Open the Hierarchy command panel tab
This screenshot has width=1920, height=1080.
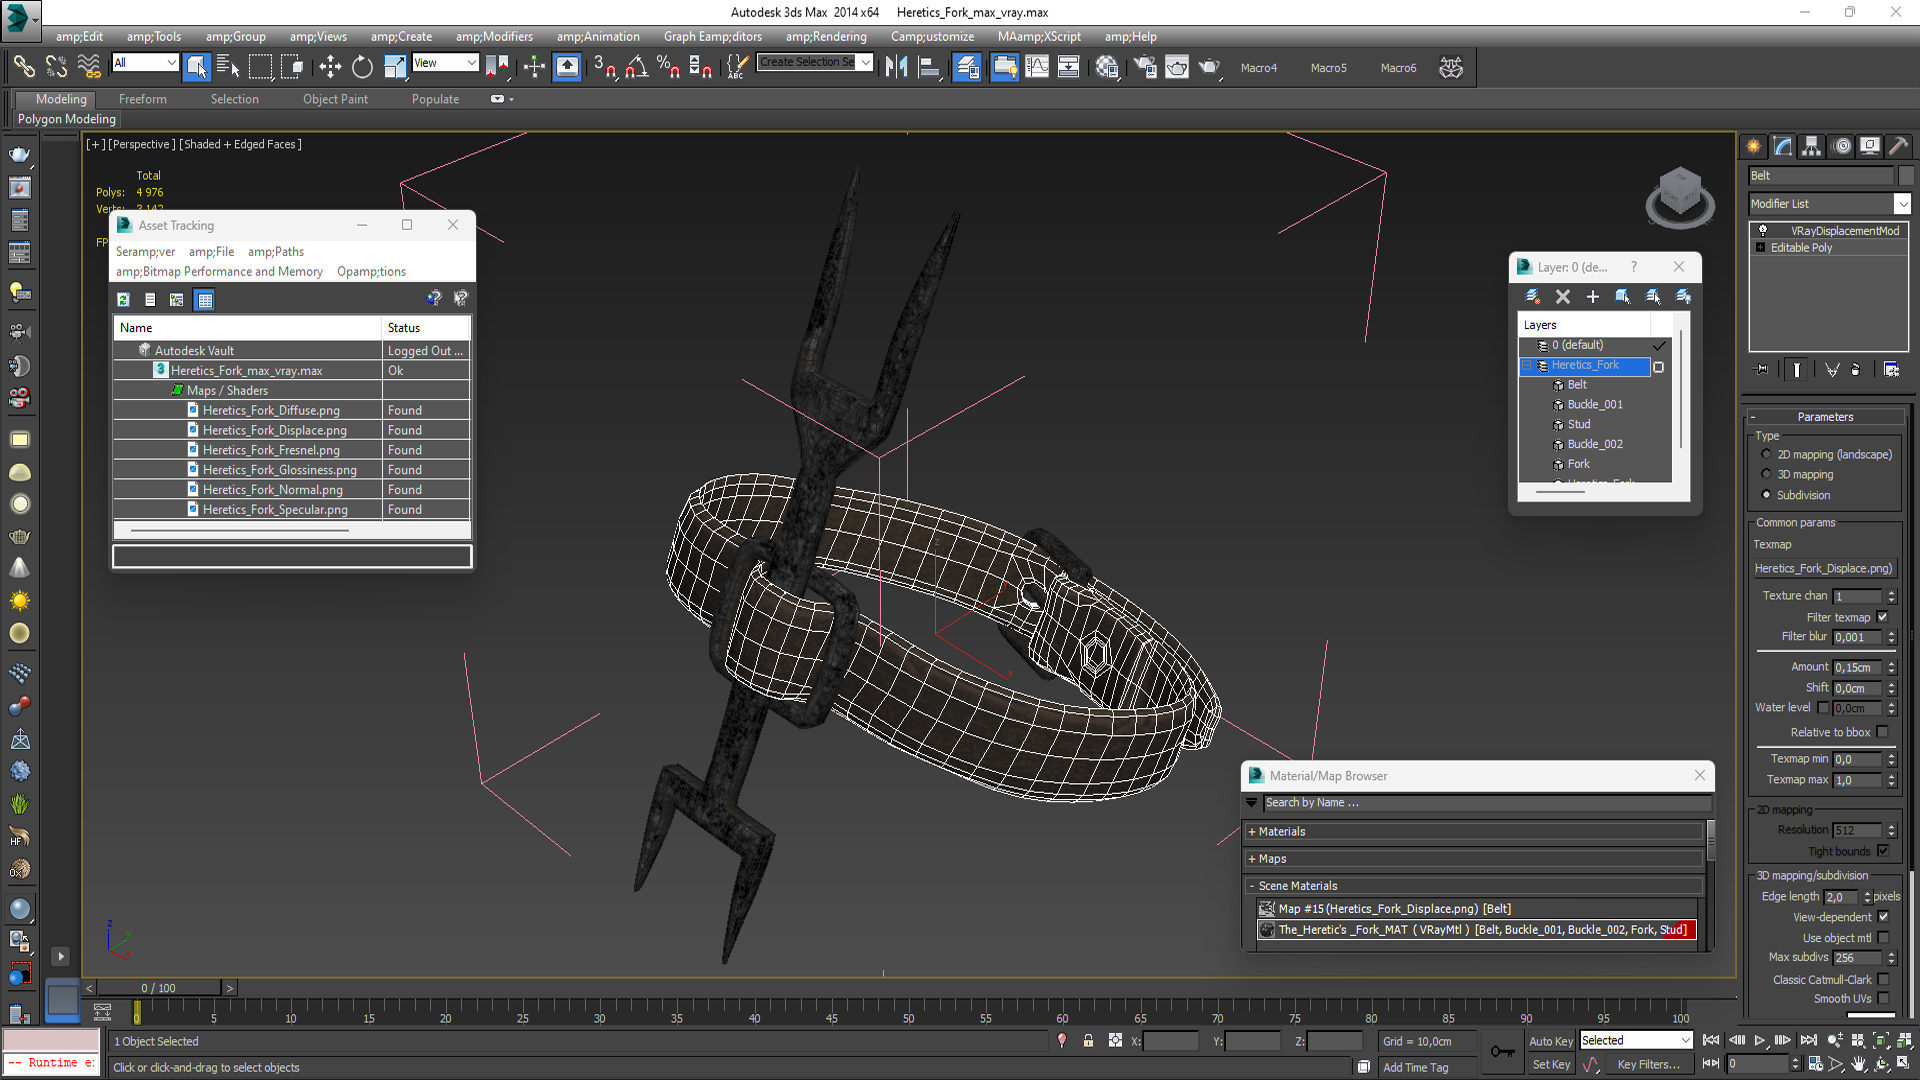(x=1811, y=146)
